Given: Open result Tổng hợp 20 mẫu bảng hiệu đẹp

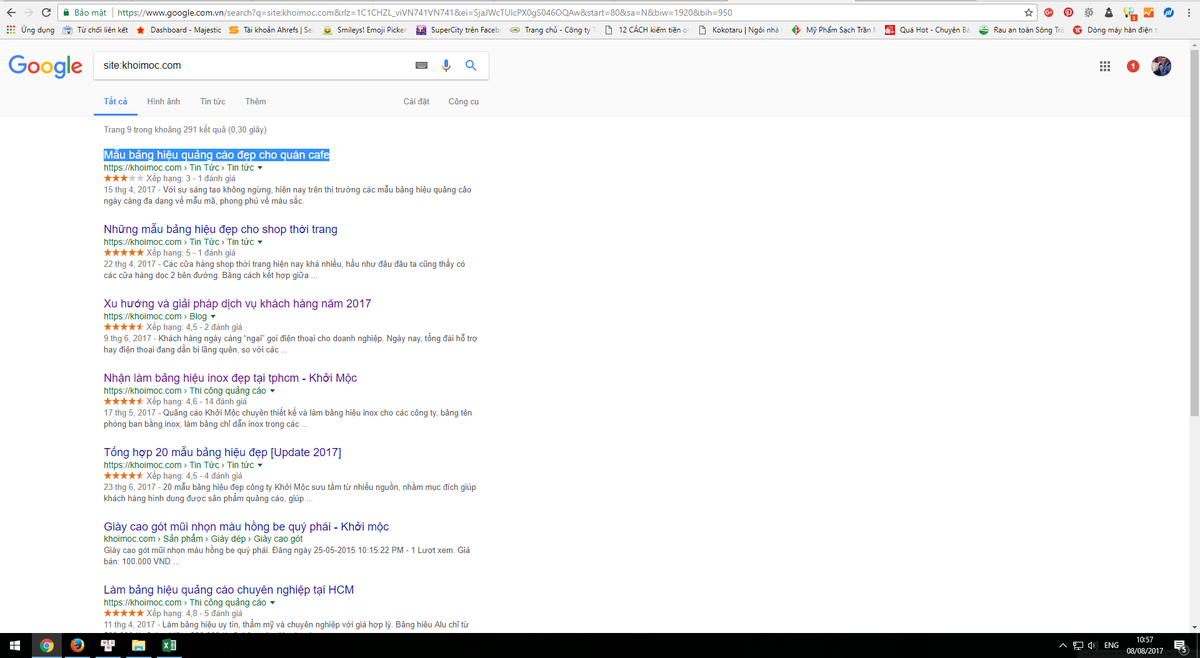Looking at the screenshot, I should [223, 452].
